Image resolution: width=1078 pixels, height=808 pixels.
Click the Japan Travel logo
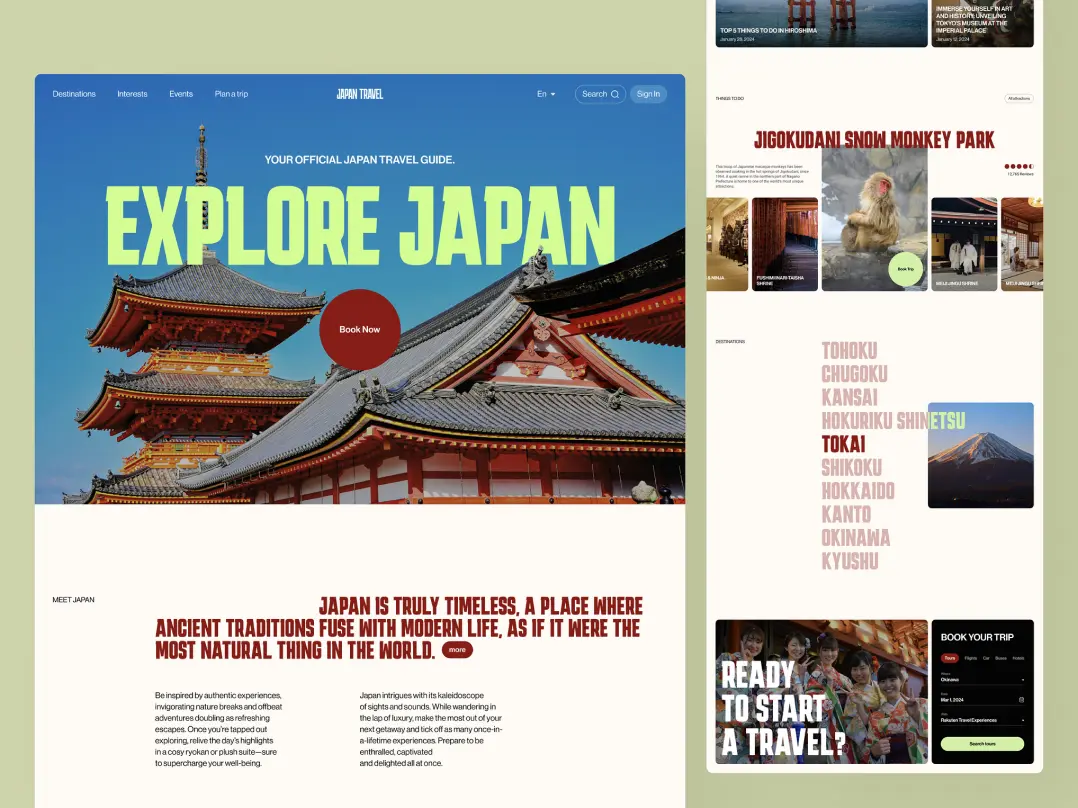360,94
